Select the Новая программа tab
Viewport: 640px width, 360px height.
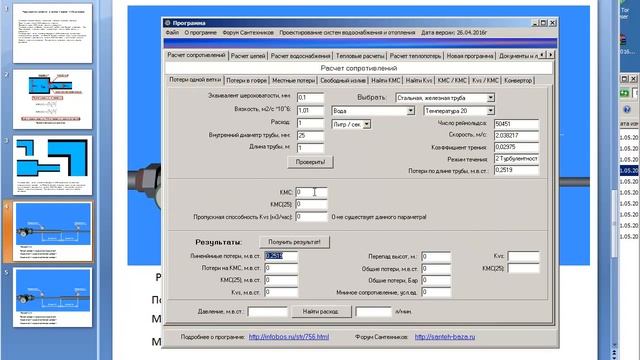point(470,56)
